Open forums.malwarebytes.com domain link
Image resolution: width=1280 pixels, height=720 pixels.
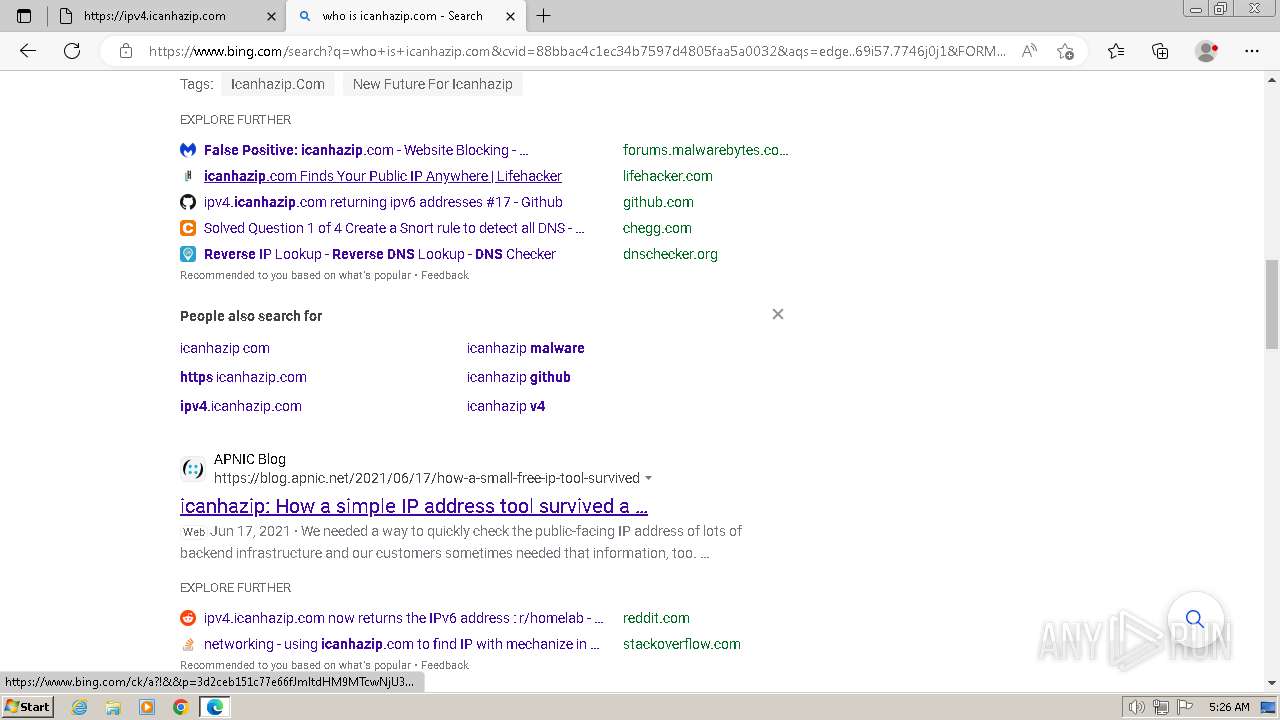pyautogui.click(x=705, y=150)
